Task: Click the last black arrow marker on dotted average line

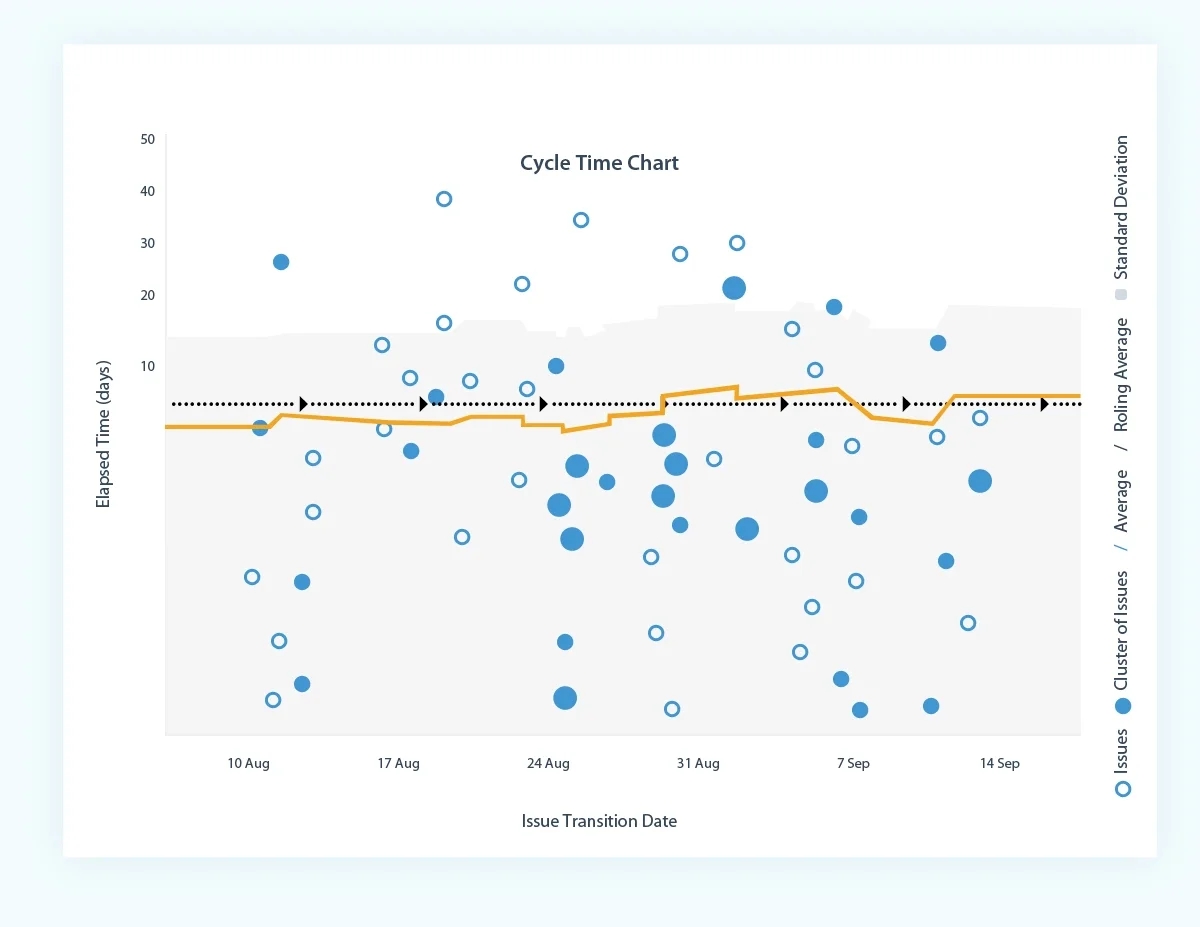Action: coord(1044,404)
